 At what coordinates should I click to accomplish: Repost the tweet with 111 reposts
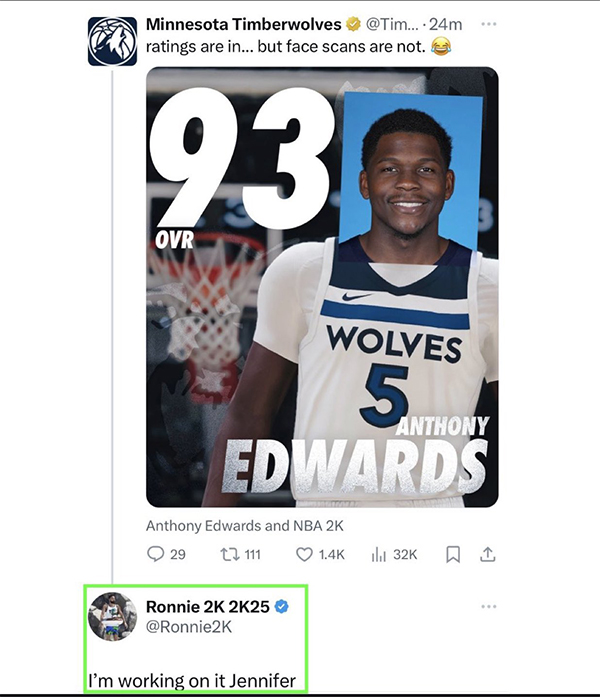(x=230, y=554)
